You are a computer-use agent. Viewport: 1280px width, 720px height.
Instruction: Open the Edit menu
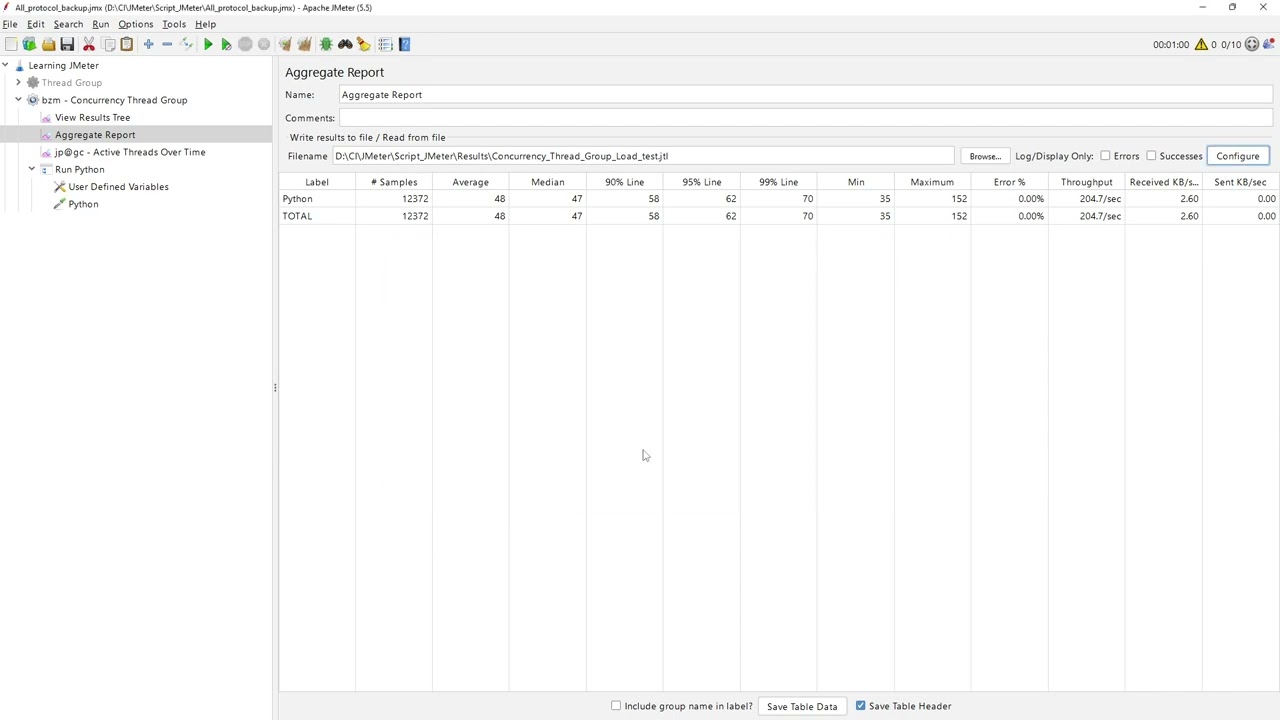point(35,24)
